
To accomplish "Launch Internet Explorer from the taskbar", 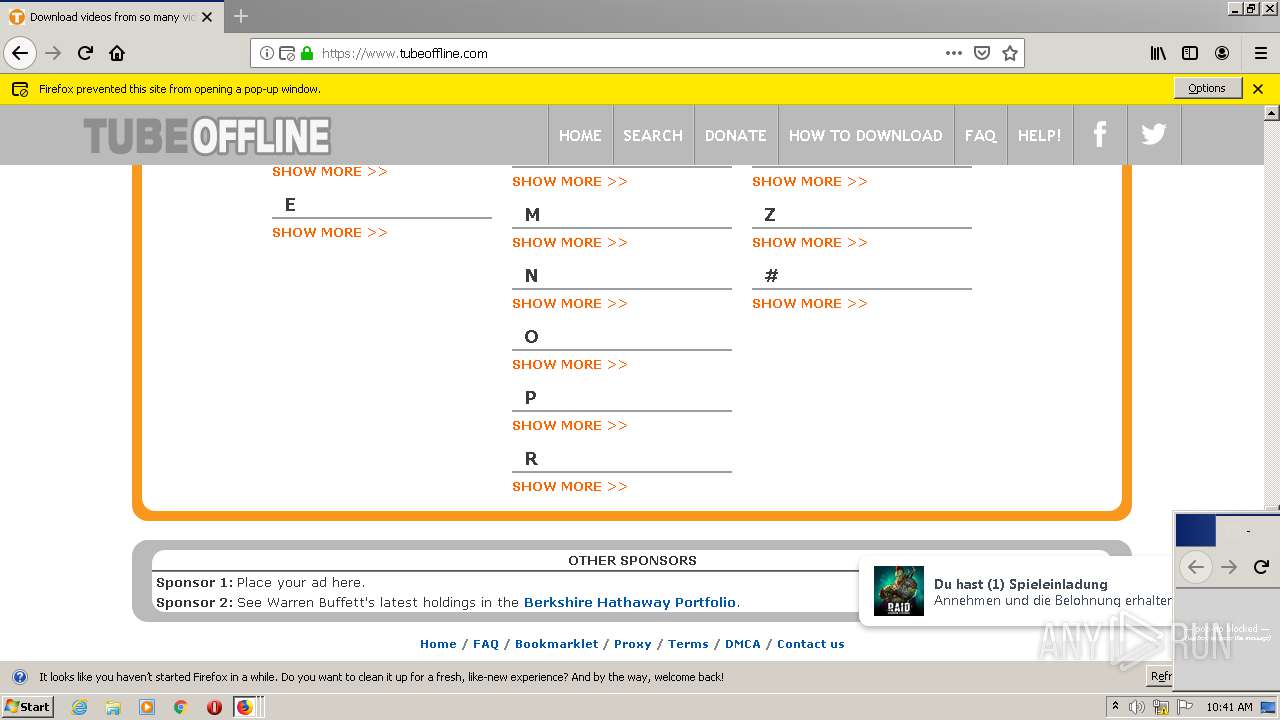I will tap(79, 707).
